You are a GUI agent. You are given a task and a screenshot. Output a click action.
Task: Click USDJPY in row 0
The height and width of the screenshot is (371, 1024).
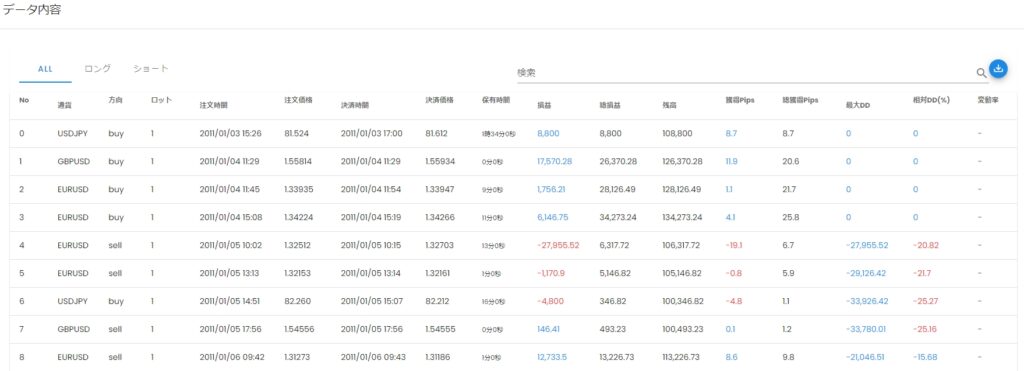pos(72,133)
